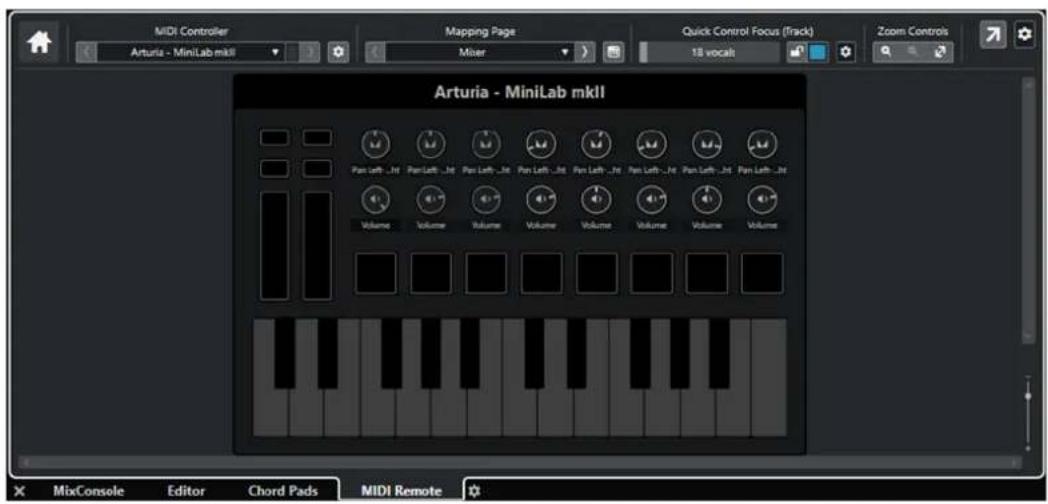Select the MIDI Remote tab
Image resolution: width=1048 pixels, height=504 pixels.
[x=401, y=491]
